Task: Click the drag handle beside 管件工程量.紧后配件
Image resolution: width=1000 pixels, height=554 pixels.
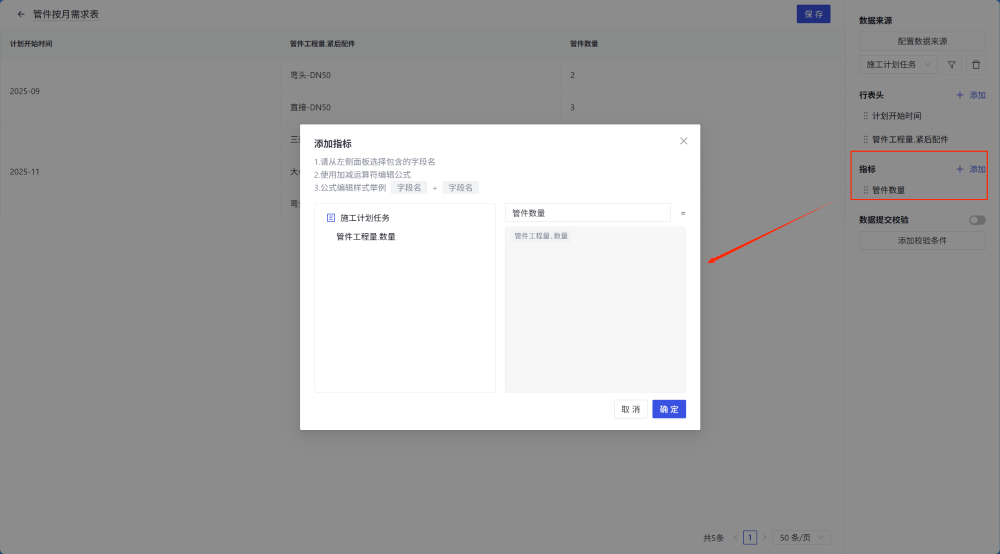Action: click(x=866, y=140)
